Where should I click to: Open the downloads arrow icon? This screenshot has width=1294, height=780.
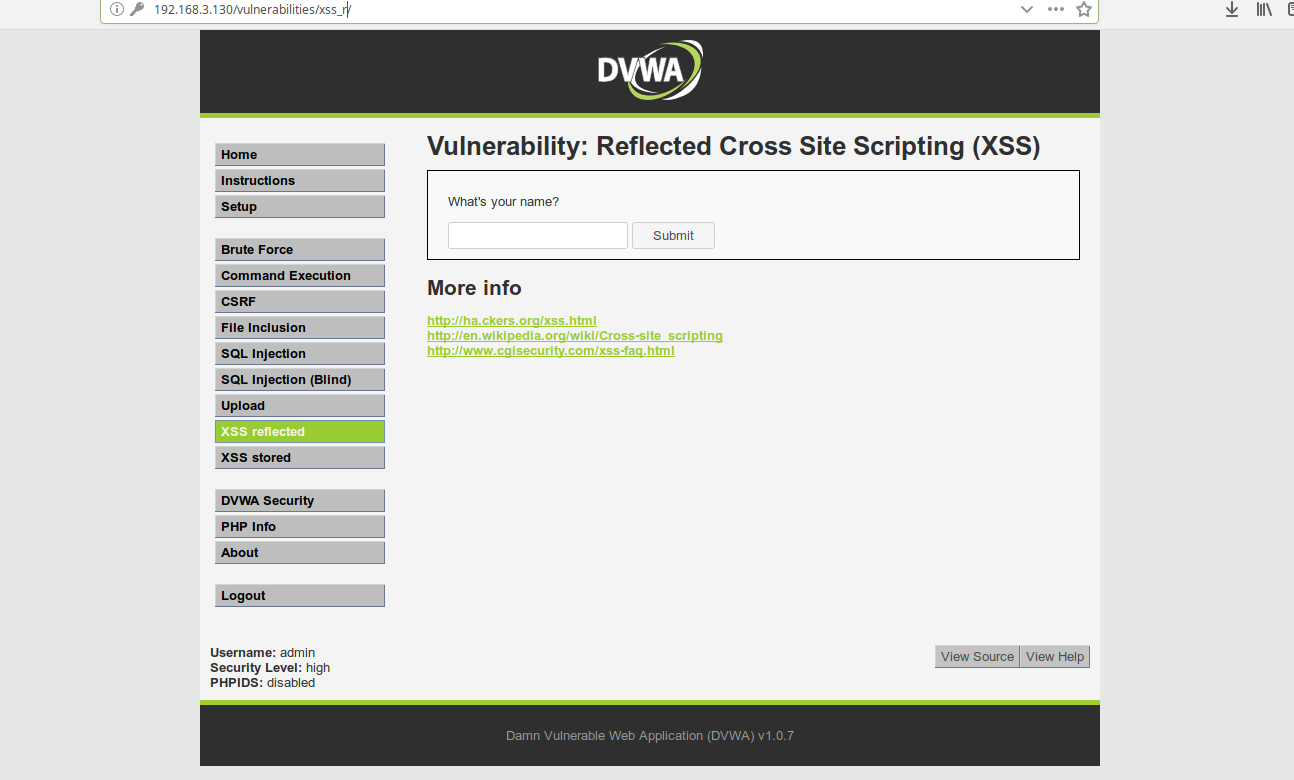tap(1232, 9)
